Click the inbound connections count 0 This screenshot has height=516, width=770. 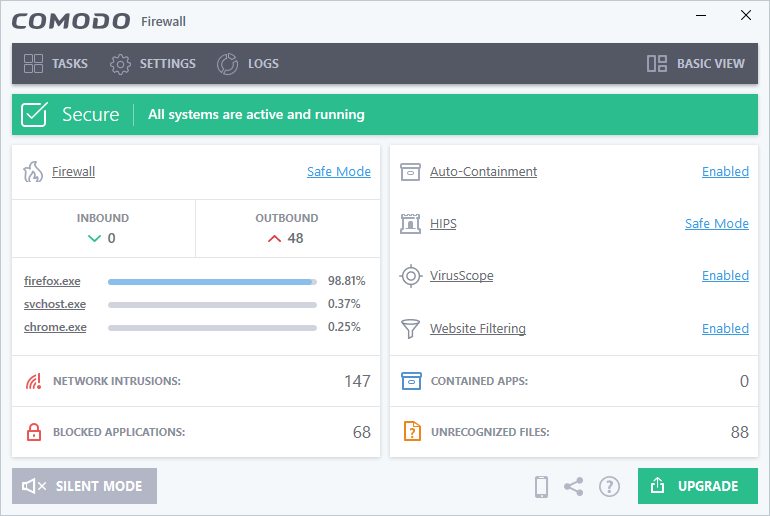pyautogui.click(x=111, y=239)
